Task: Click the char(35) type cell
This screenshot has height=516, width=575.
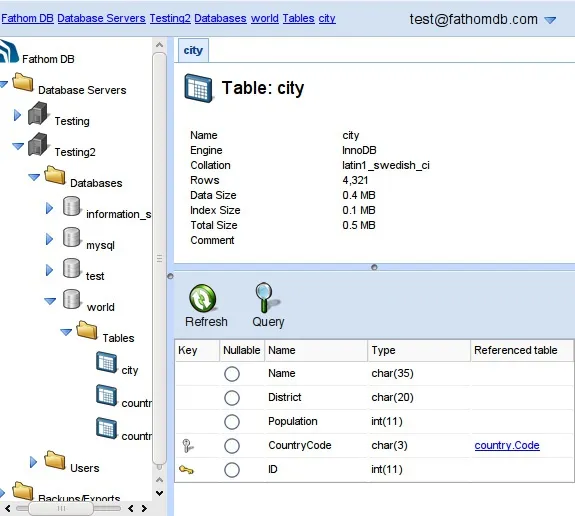Action: coord(392,373)
